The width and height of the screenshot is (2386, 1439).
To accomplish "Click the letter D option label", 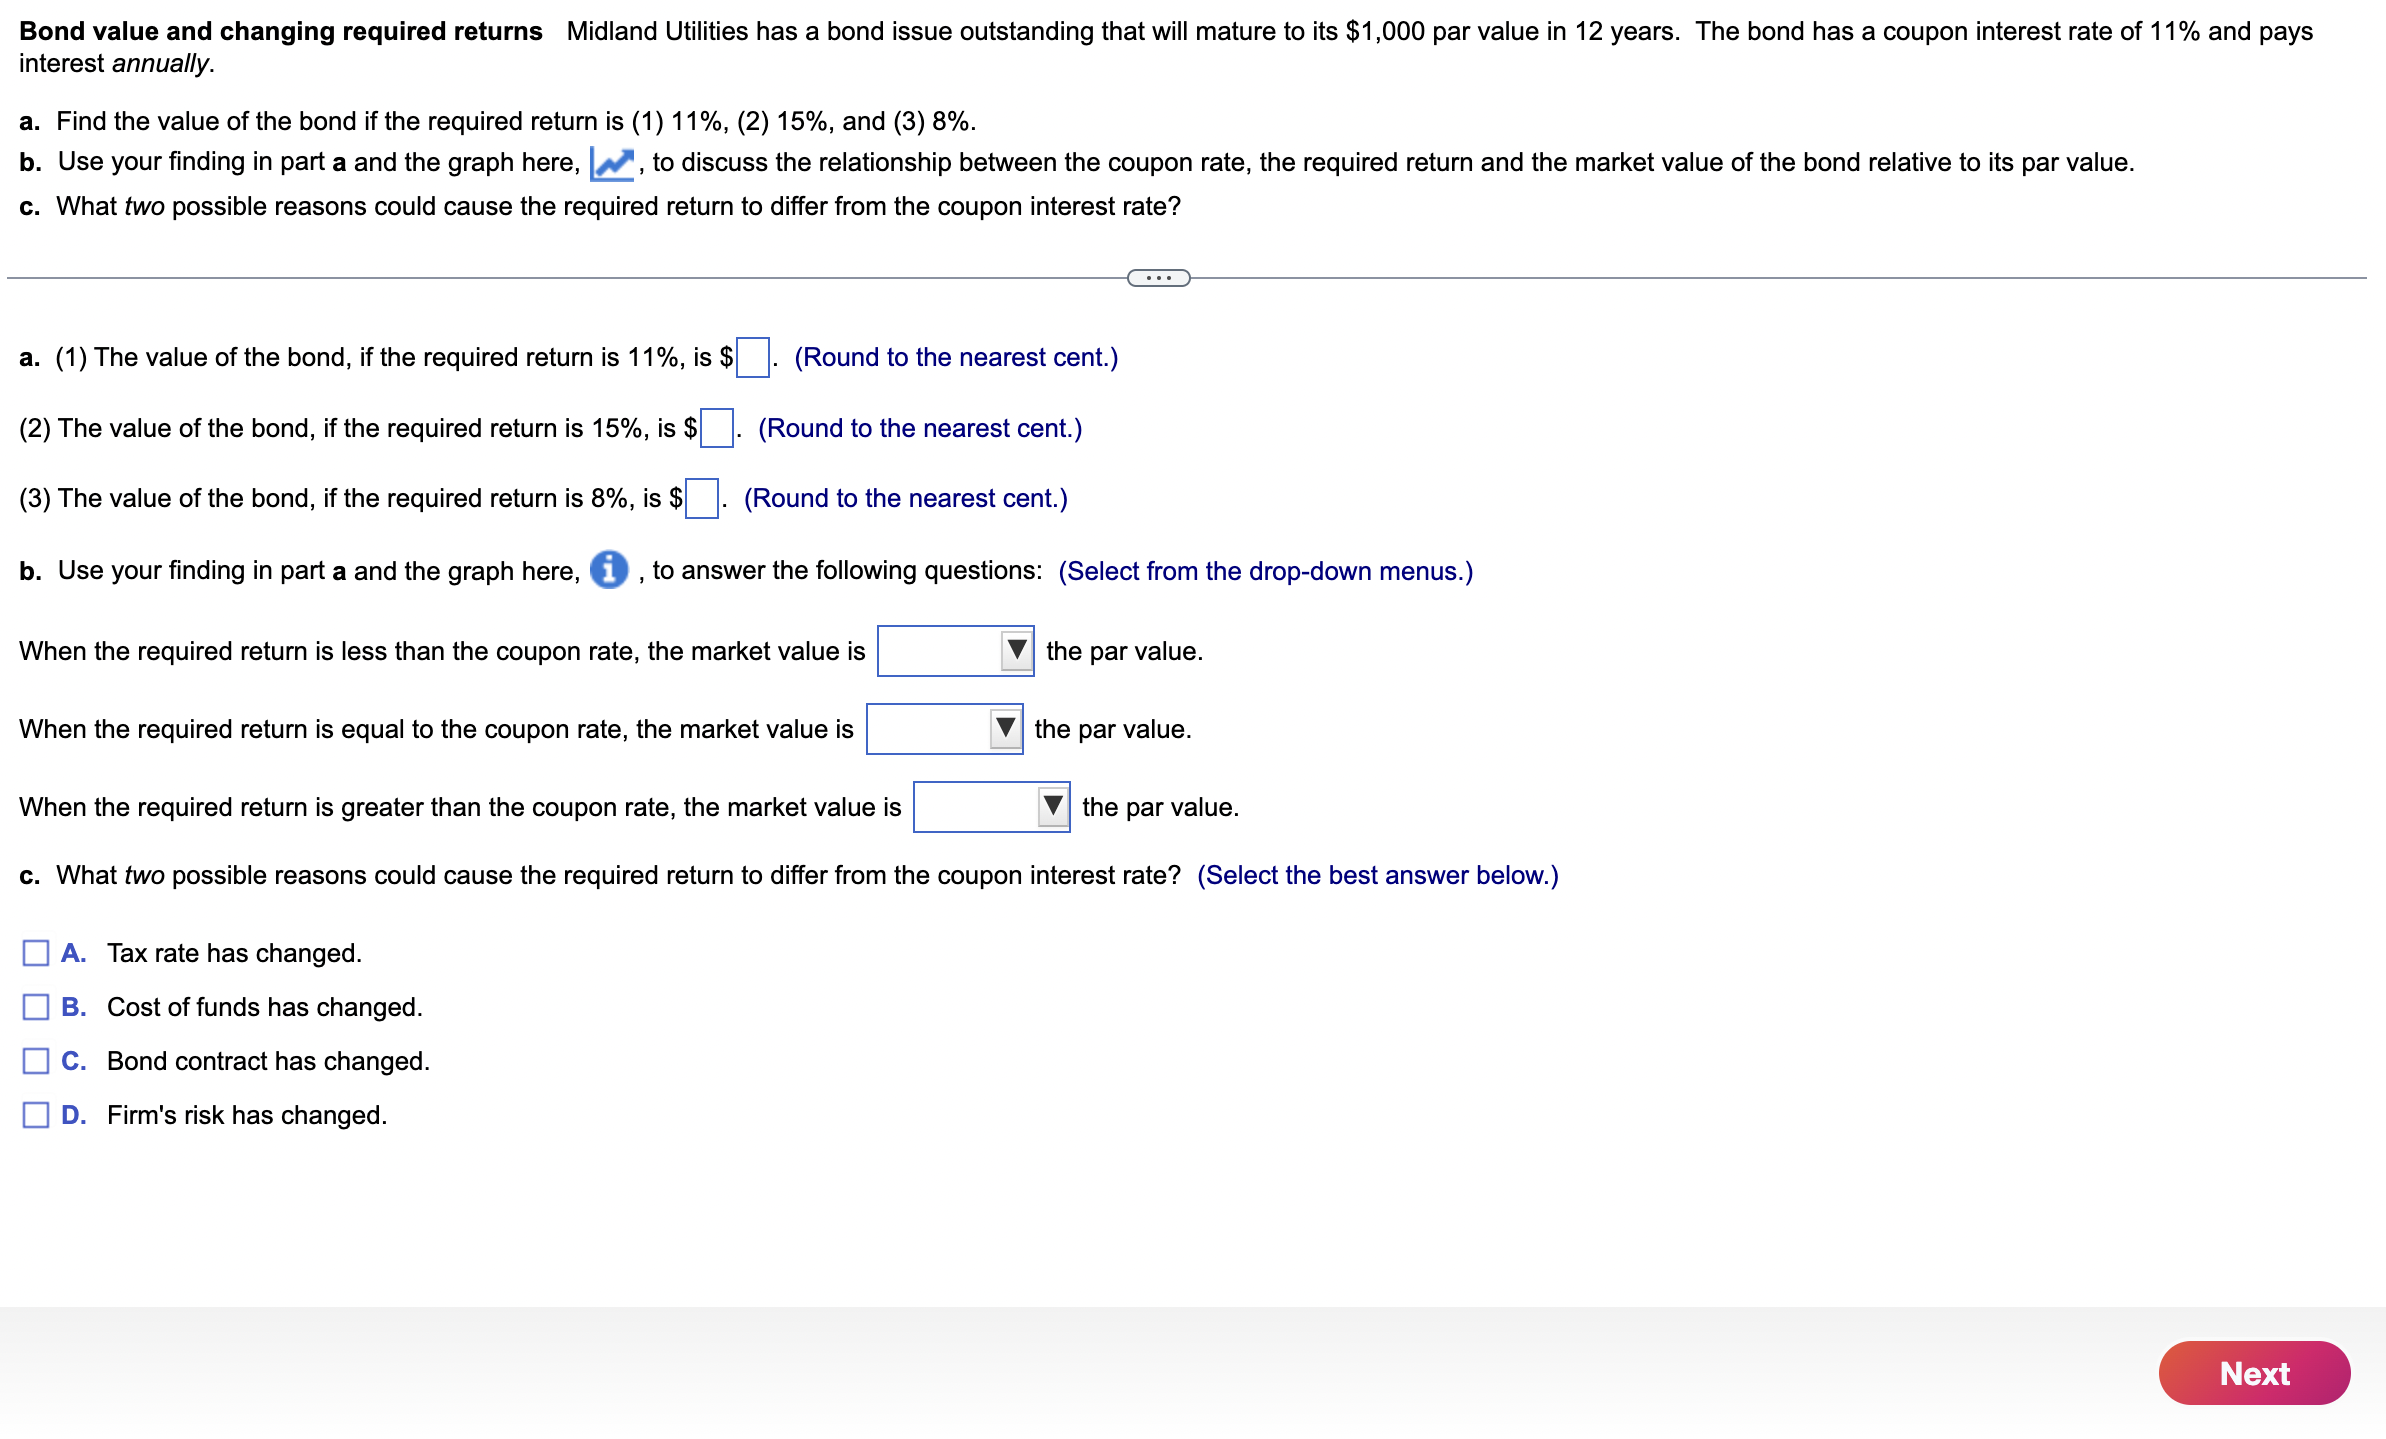I will (x=74, y=1115).
